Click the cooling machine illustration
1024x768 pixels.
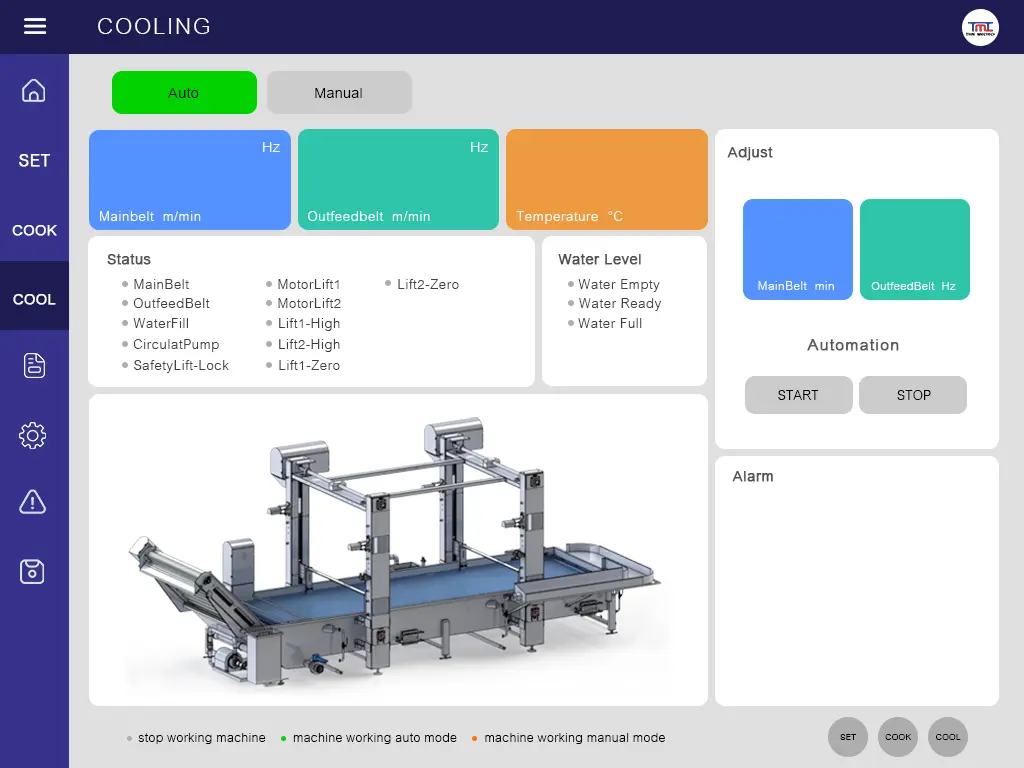(x=398, y=550)
